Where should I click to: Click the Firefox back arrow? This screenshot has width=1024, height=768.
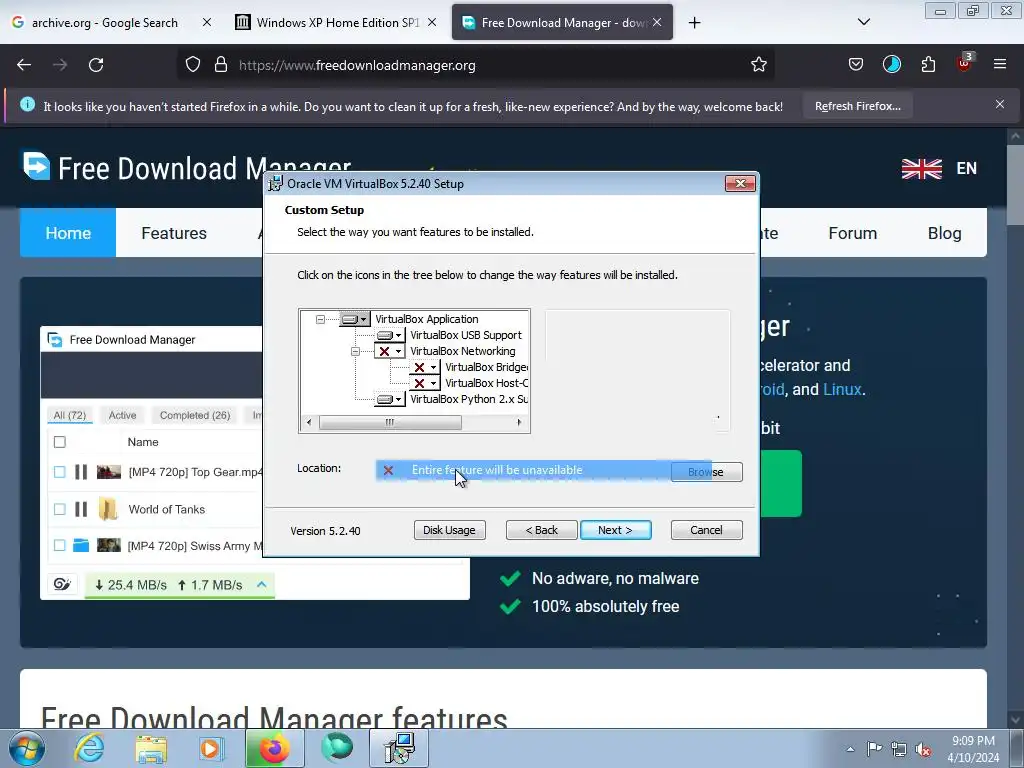point(24,65)
